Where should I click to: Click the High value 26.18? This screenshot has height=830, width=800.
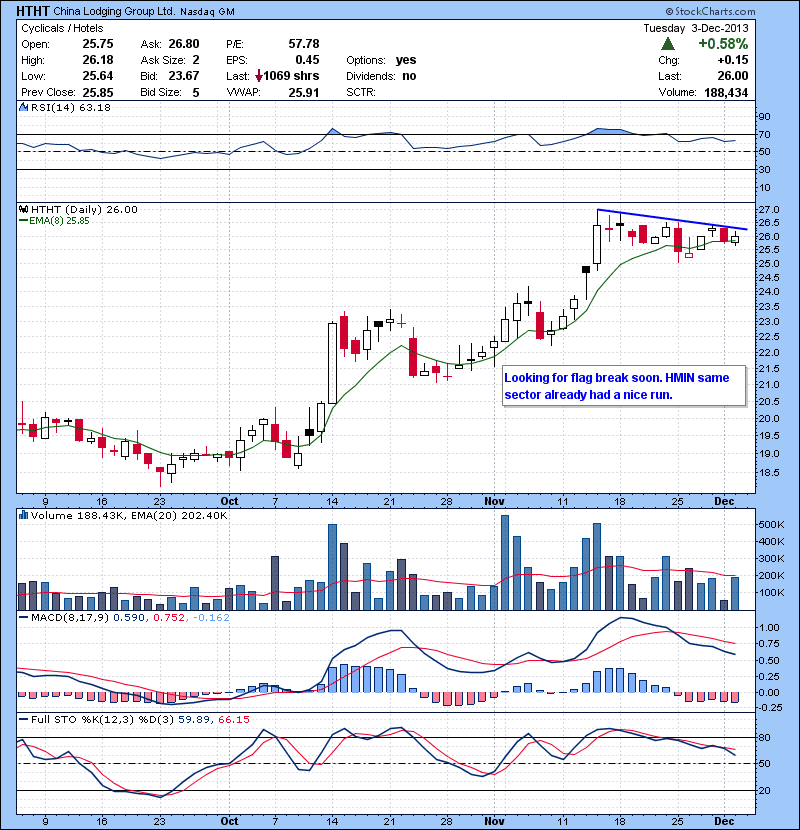[98, 60]
